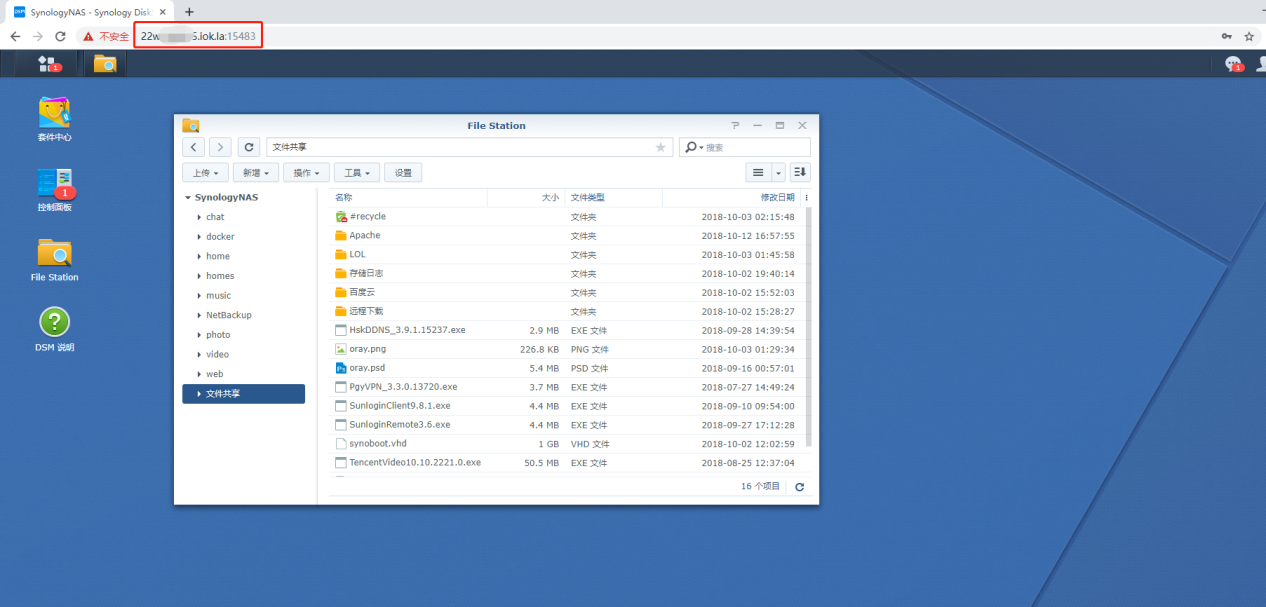This screenshot has width=1266, height=607.
Task: Expand the chat folder in tree
Action: pyautogui.click(x=199, y=217)
